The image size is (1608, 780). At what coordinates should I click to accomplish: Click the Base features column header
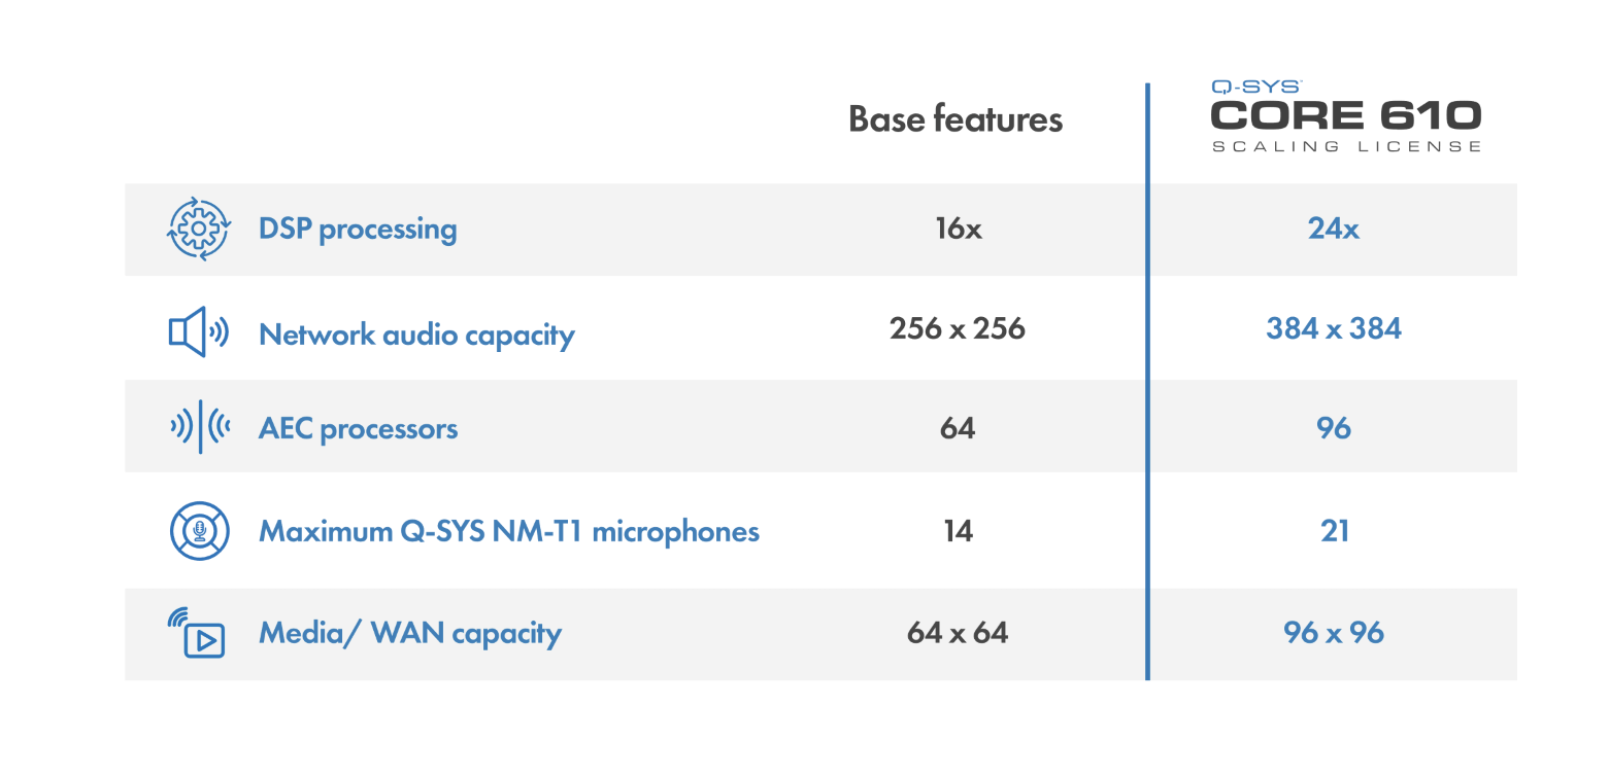(956, 120)
